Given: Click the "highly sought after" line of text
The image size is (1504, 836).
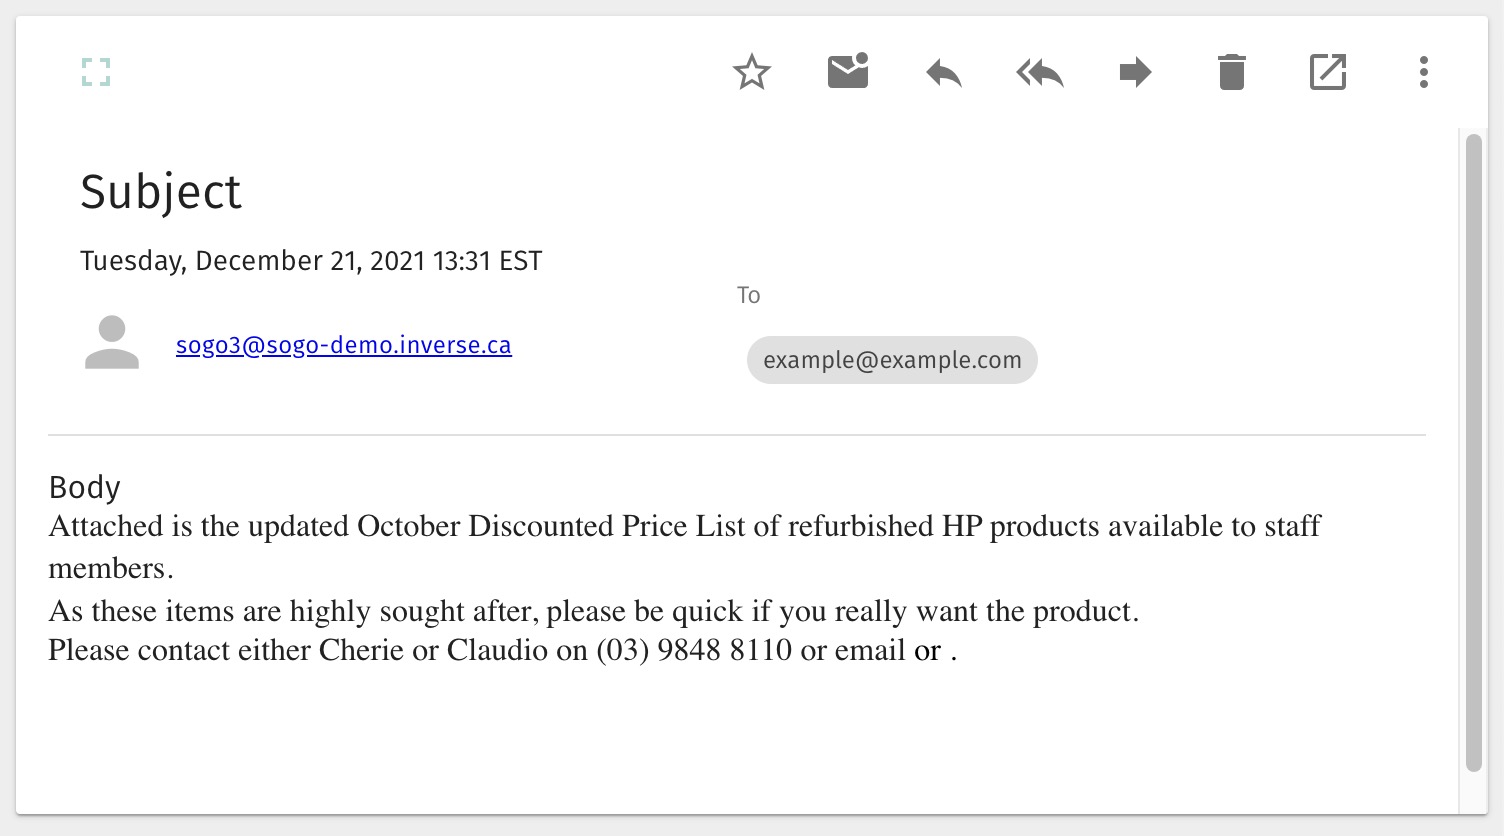Looking at the screenshot, I should point(593,610).
